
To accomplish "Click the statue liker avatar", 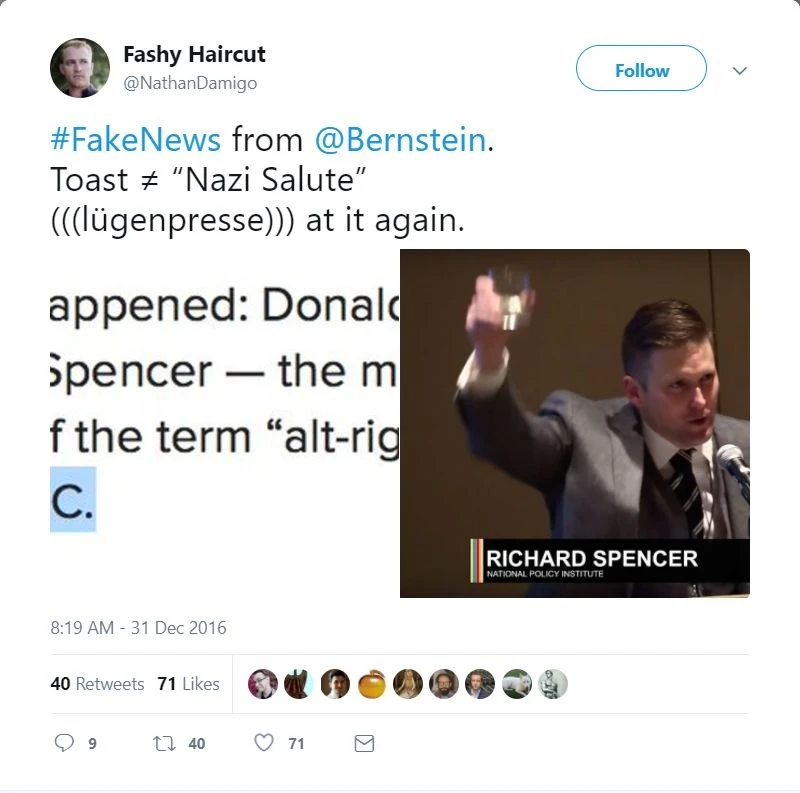I will [553, 684].
